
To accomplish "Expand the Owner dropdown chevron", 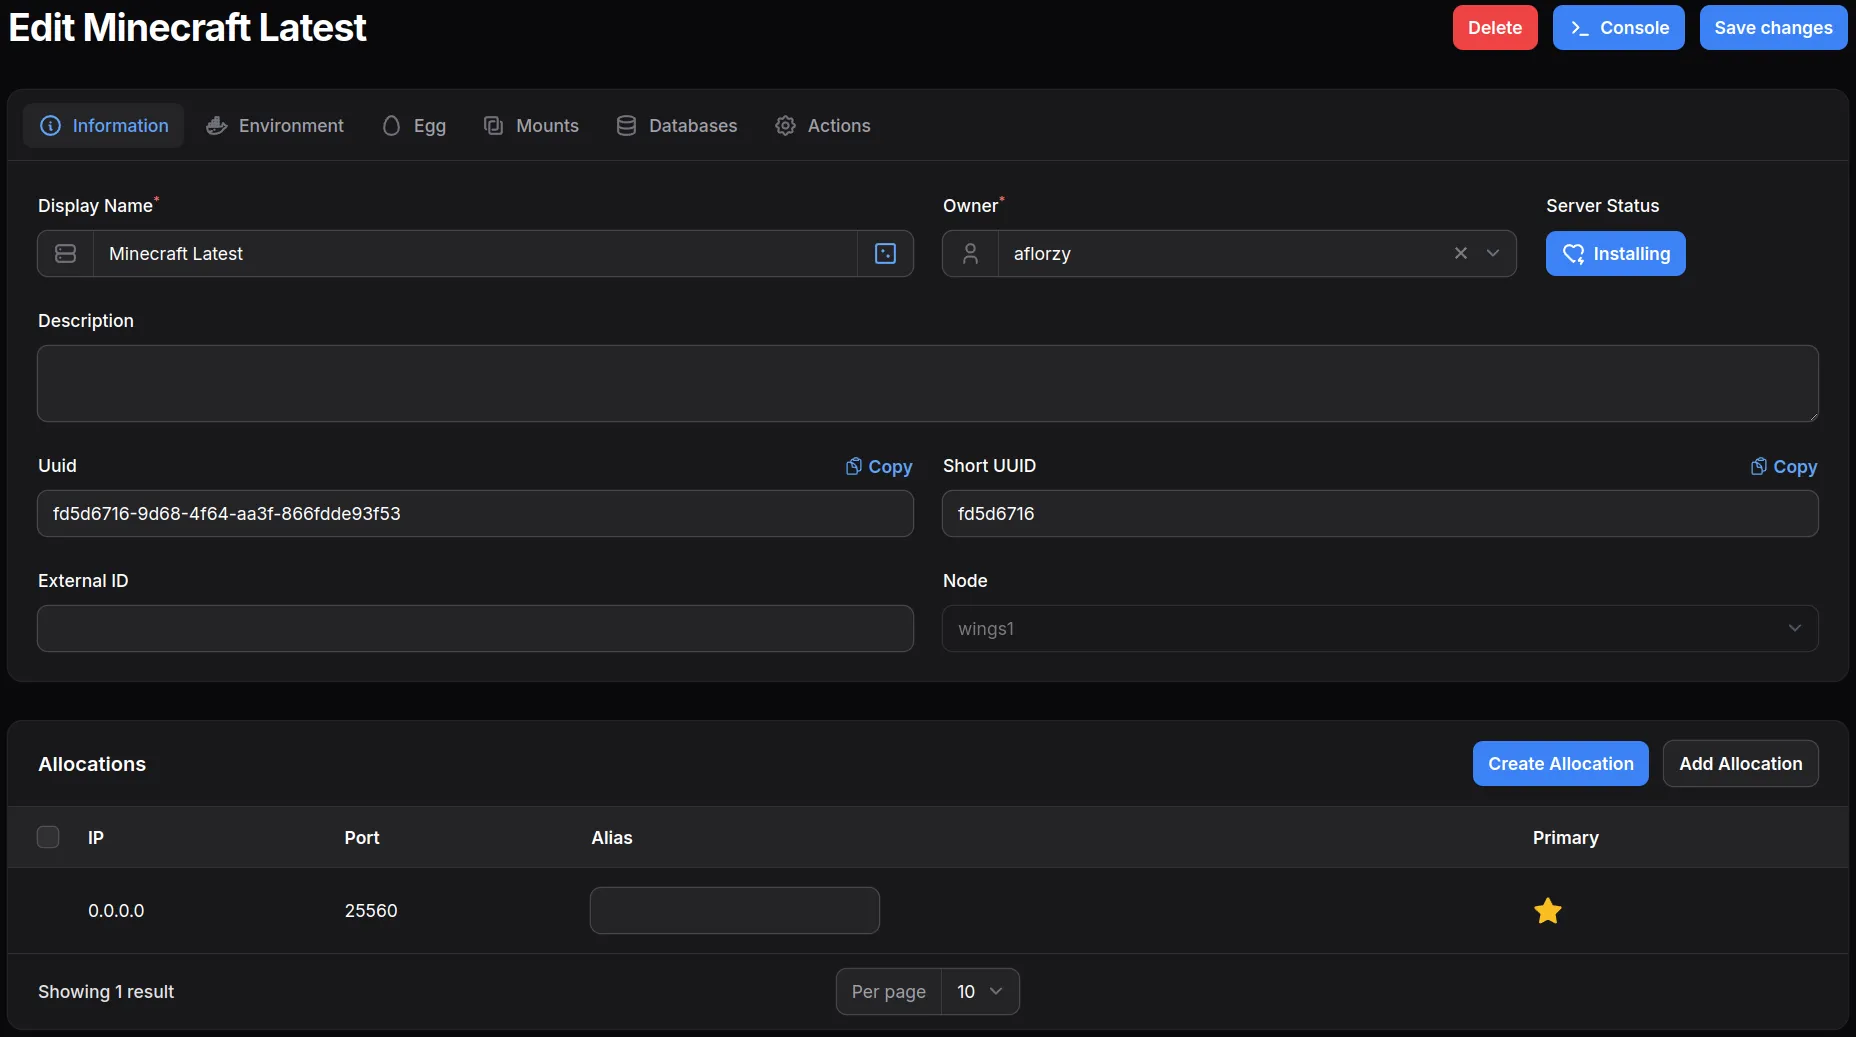I will coord(1493,253).
